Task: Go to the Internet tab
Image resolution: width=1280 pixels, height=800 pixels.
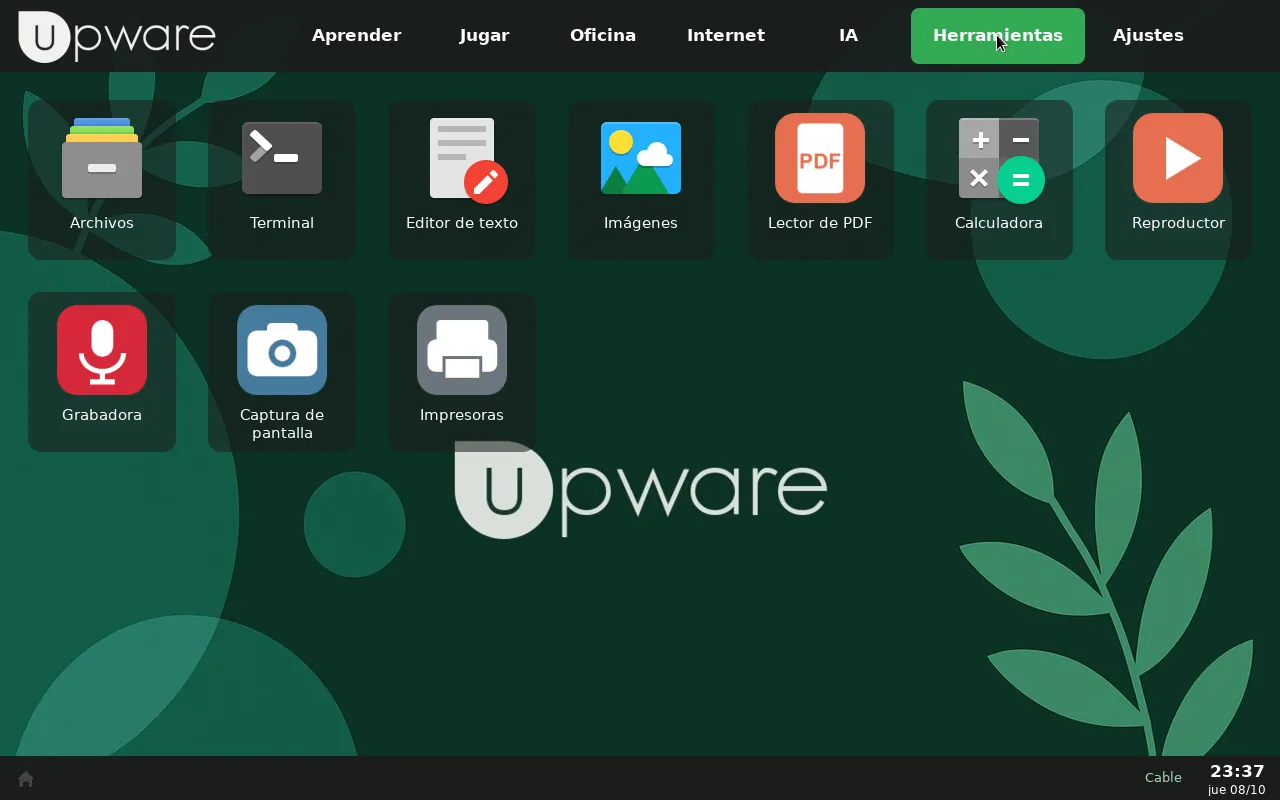Action: 726,36
